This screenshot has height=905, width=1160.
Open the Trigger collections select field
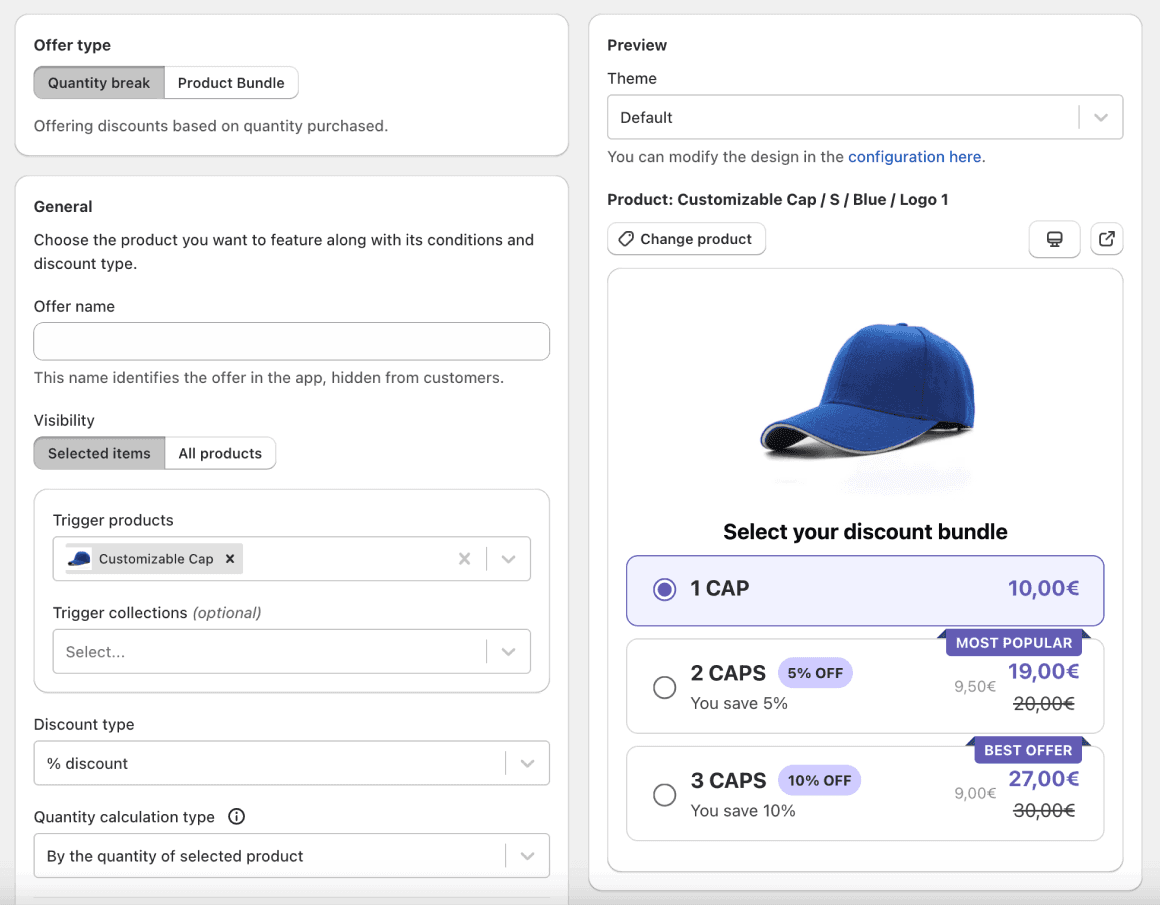(x=291, y=651)
